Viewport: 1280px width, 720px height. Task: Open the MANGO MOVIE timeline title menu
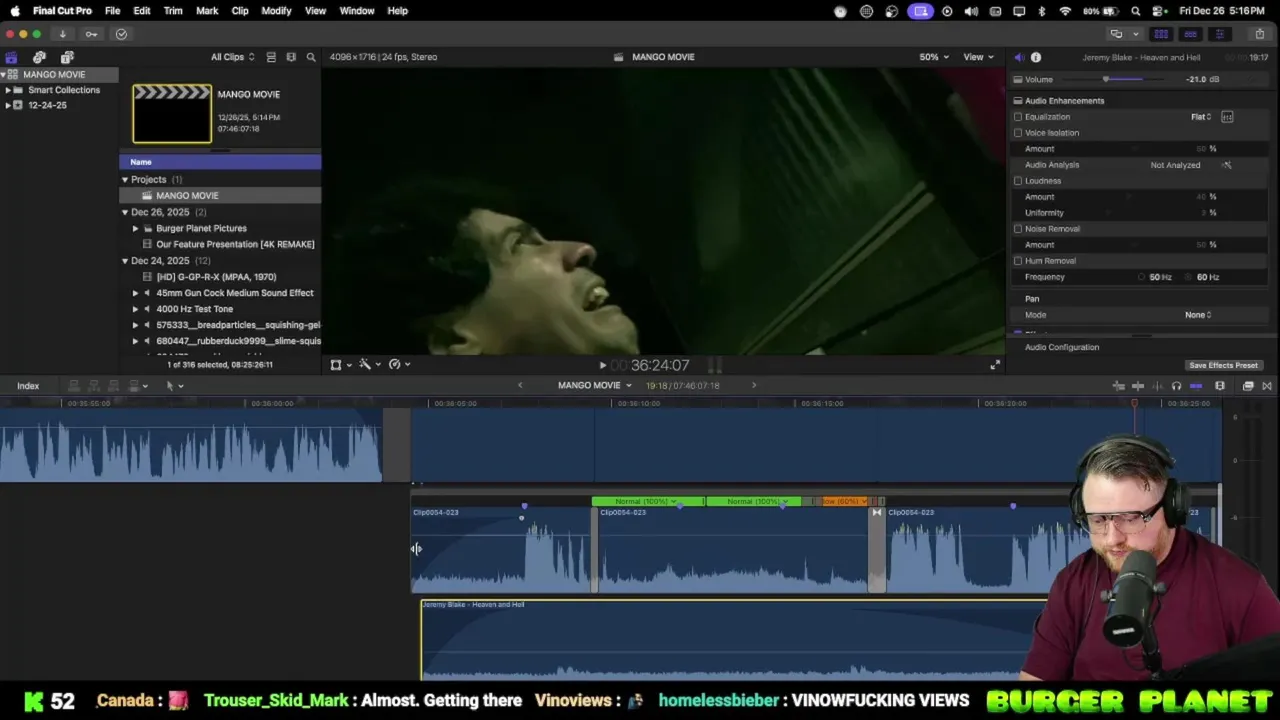(594, 386)
